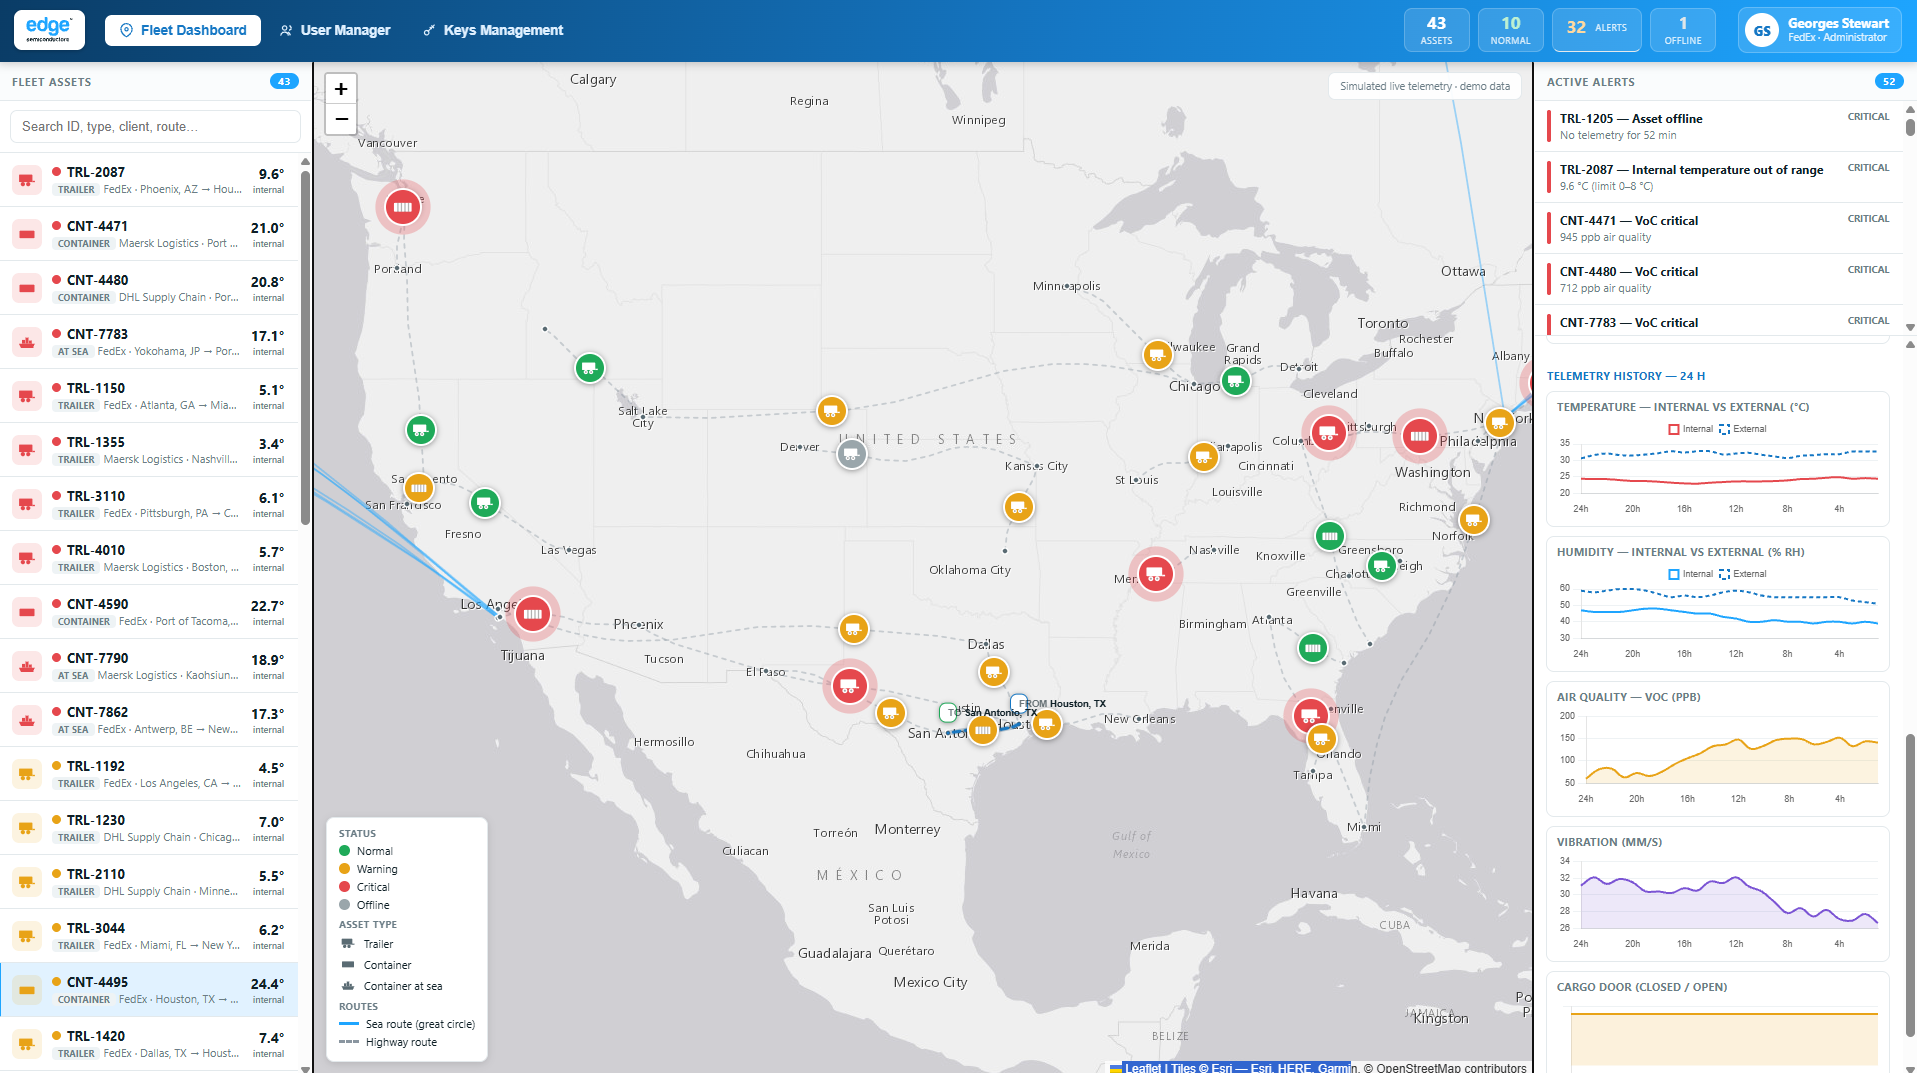Viewport: 1917px width, 1073px height.
Task: Select TRL-2087 trailer icon in list
Action: [x=27, y=180]
